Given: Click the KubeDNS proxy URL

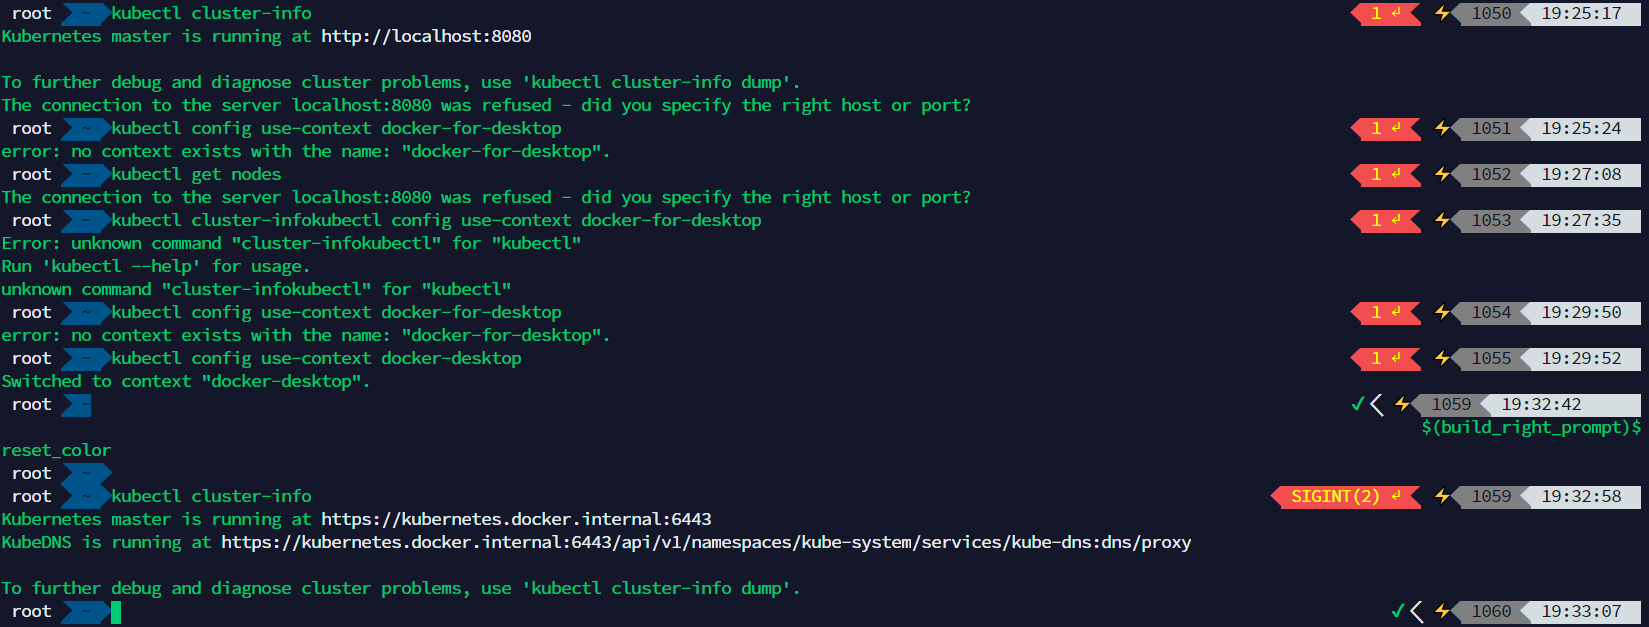Looking at the screenshot, I should click(706, 542).
